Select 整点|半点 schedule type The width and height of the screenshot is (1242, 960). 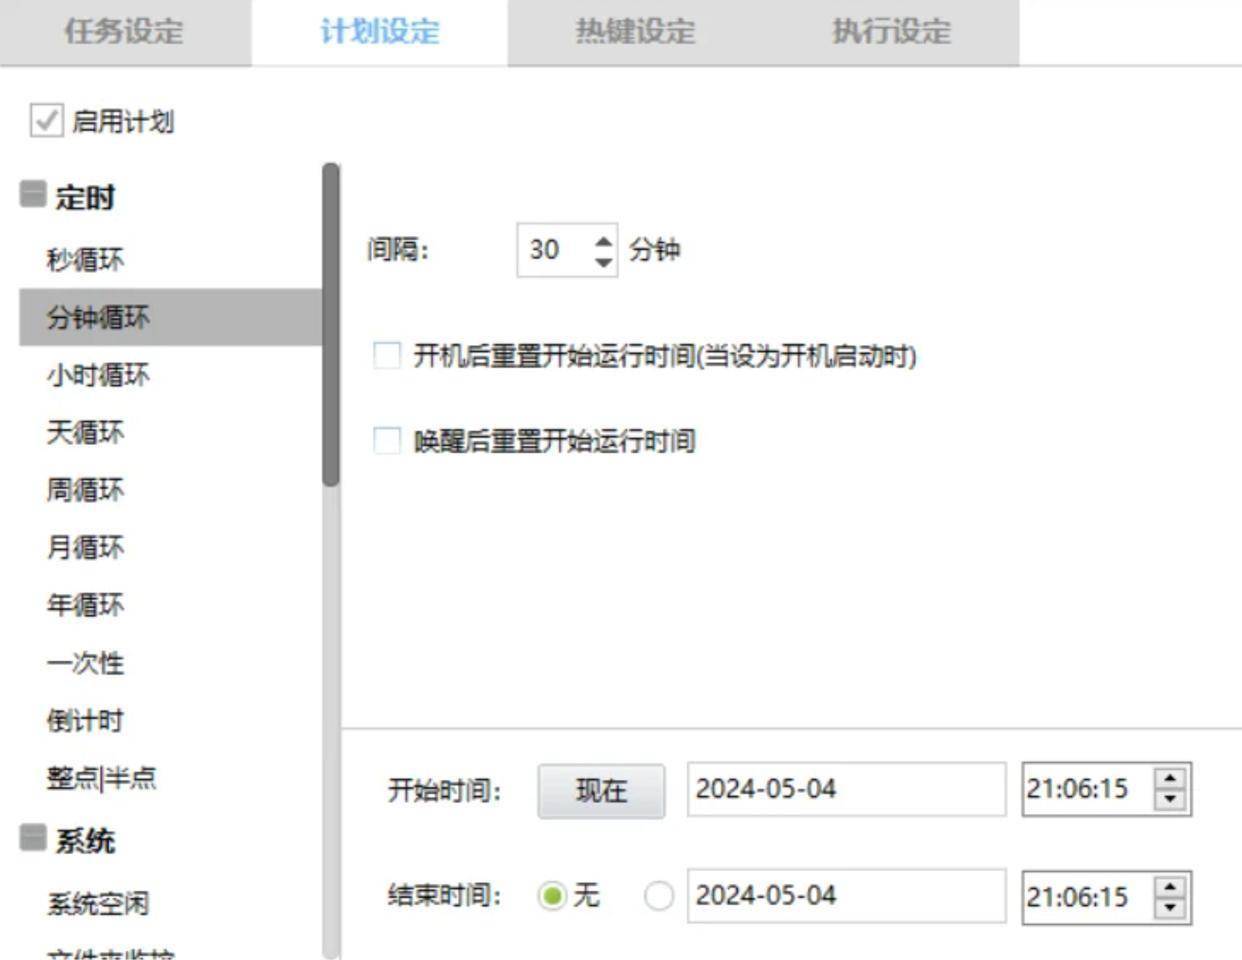88,777
